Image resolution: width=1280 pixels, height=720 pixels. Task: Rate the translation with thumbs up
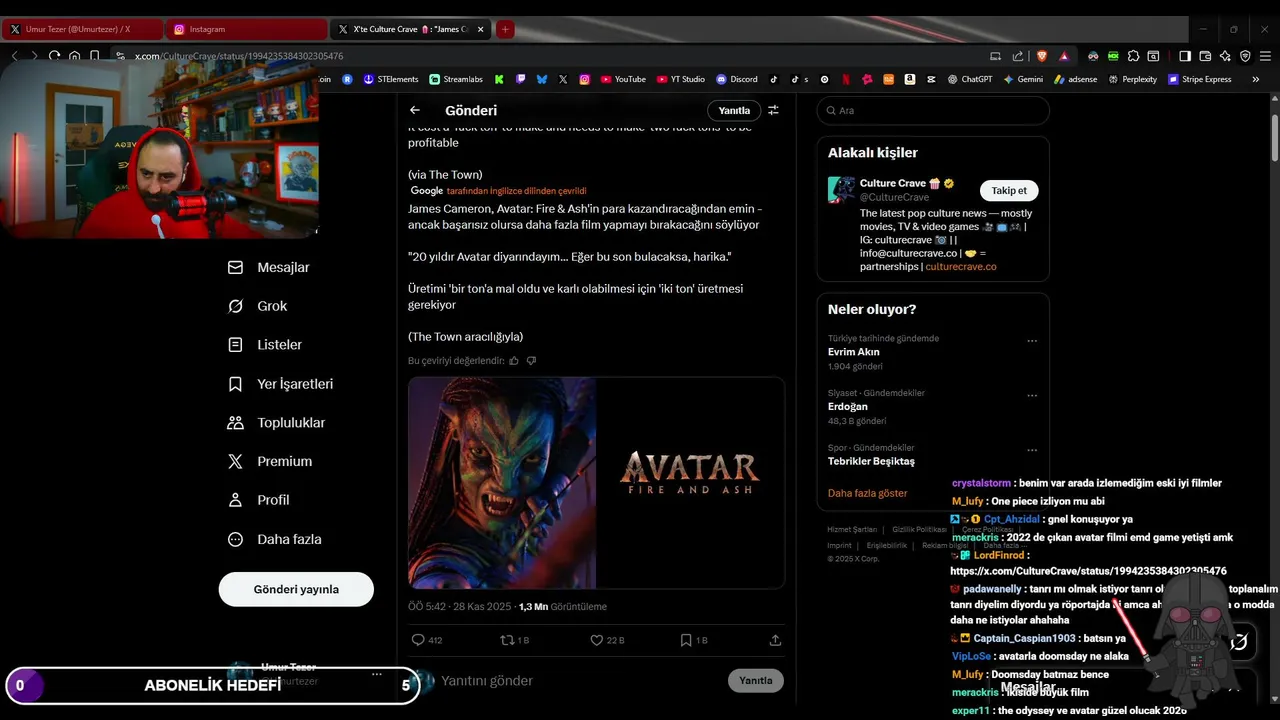click(514, 360)
